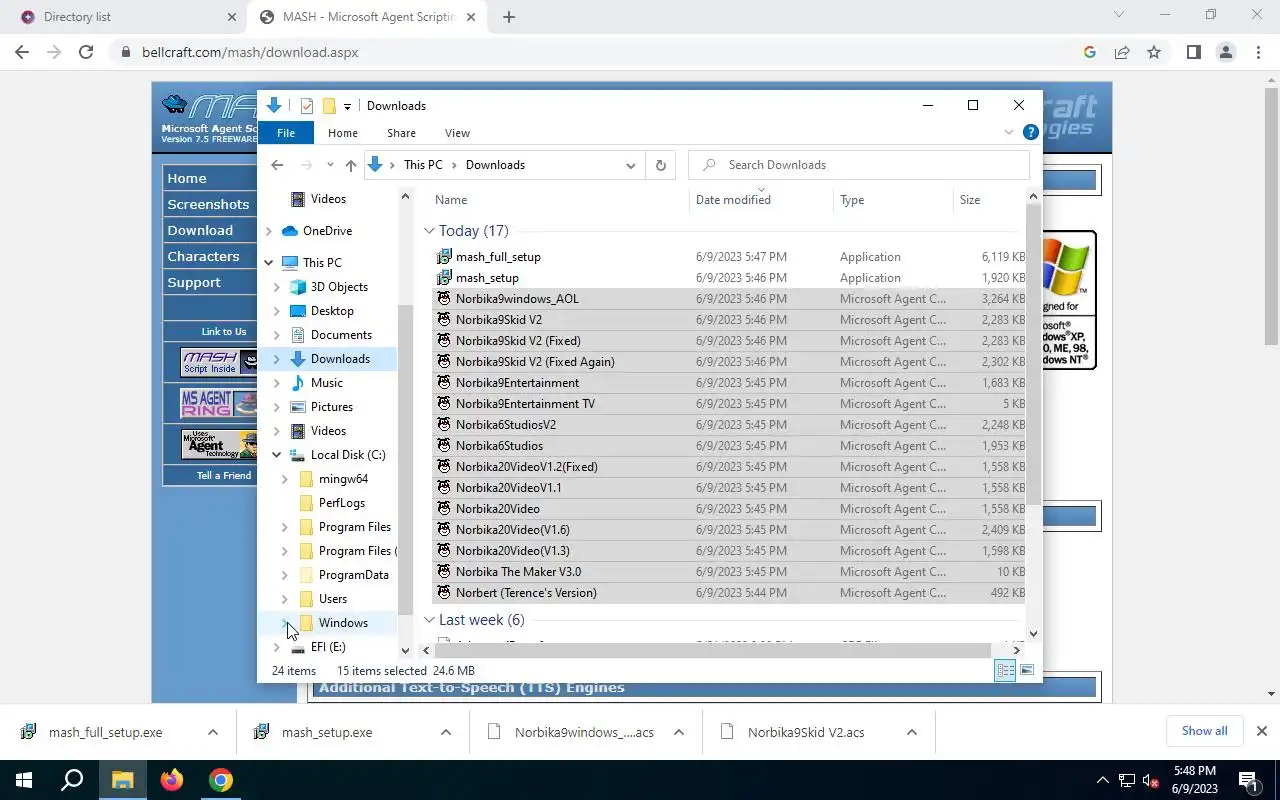1280x800 pixels.
Task: Click the Screenshots link on the MASH site
Action: pyautogui.click(x=208, y=204)
